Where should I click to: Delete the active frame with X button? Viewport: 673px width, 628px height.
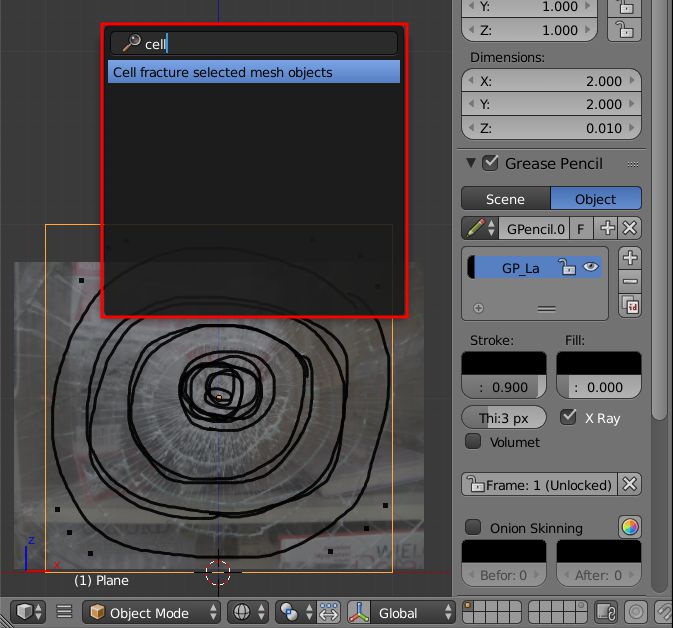pyautogui.click(x=629, y=485)
